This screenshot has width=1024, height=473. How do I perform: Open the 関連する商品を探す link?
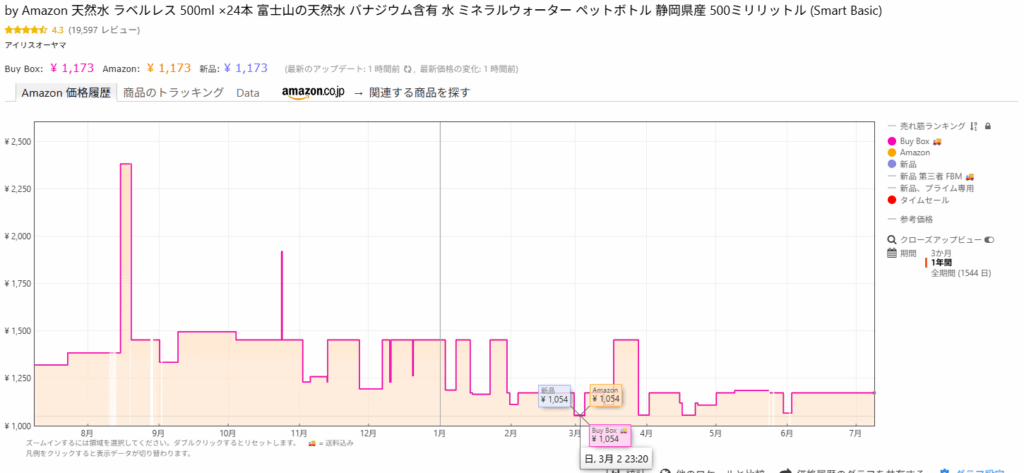tap(419, 93)
